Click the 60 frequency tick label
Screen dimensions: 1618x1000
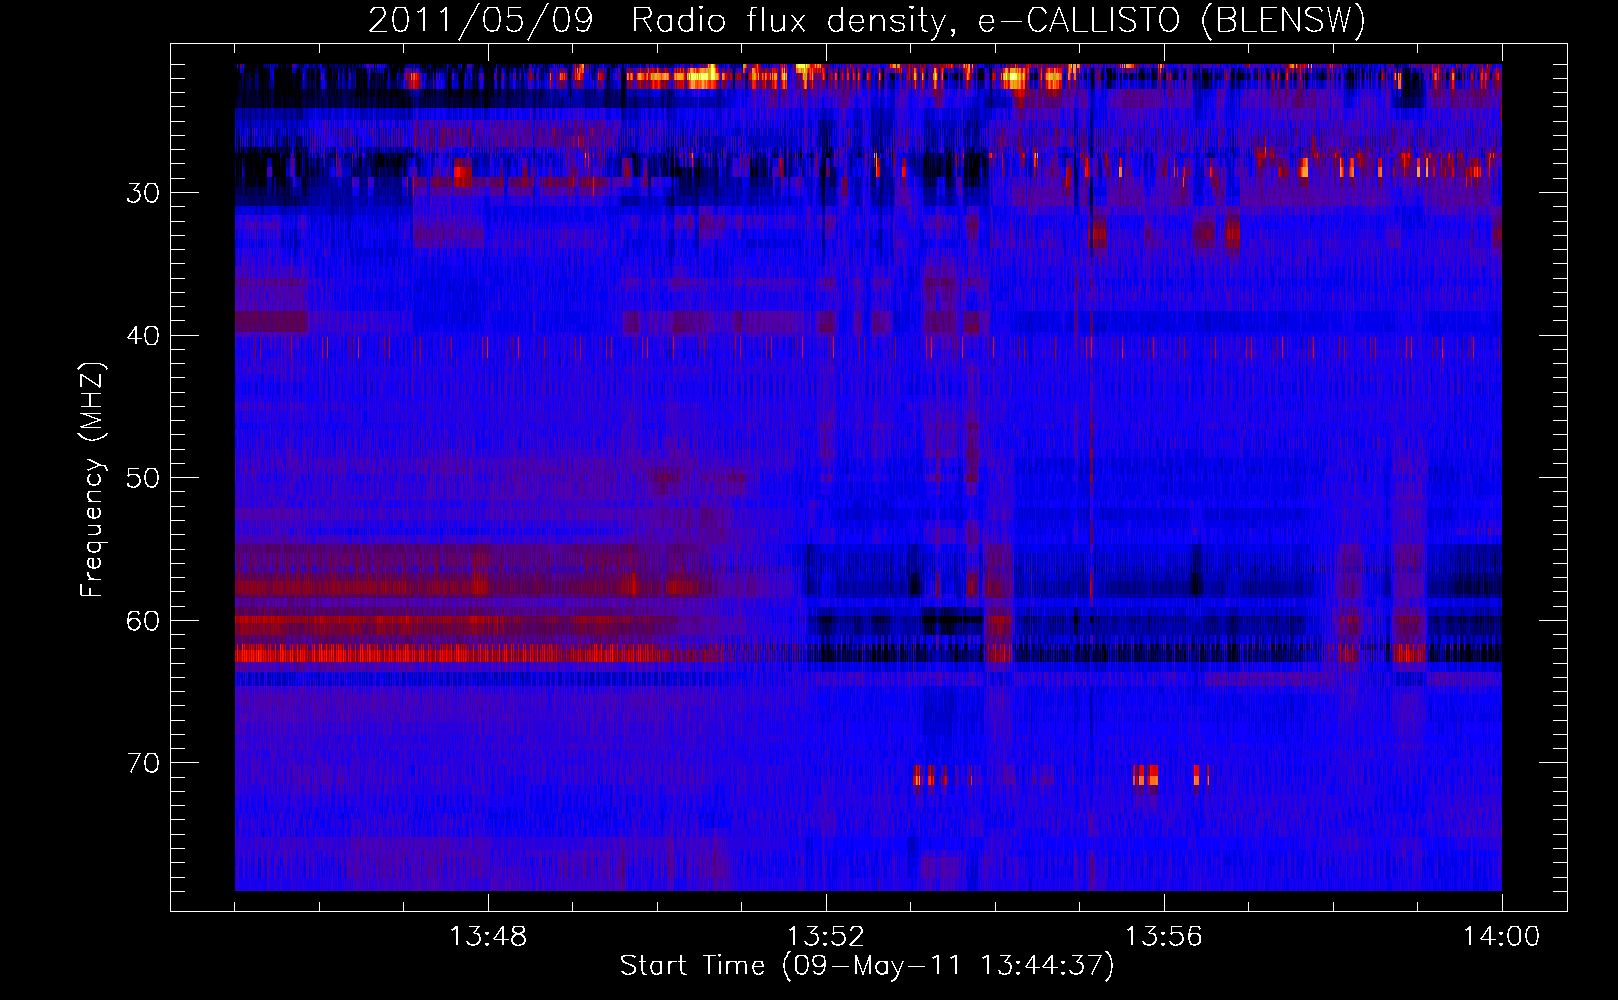coord(143,621)
